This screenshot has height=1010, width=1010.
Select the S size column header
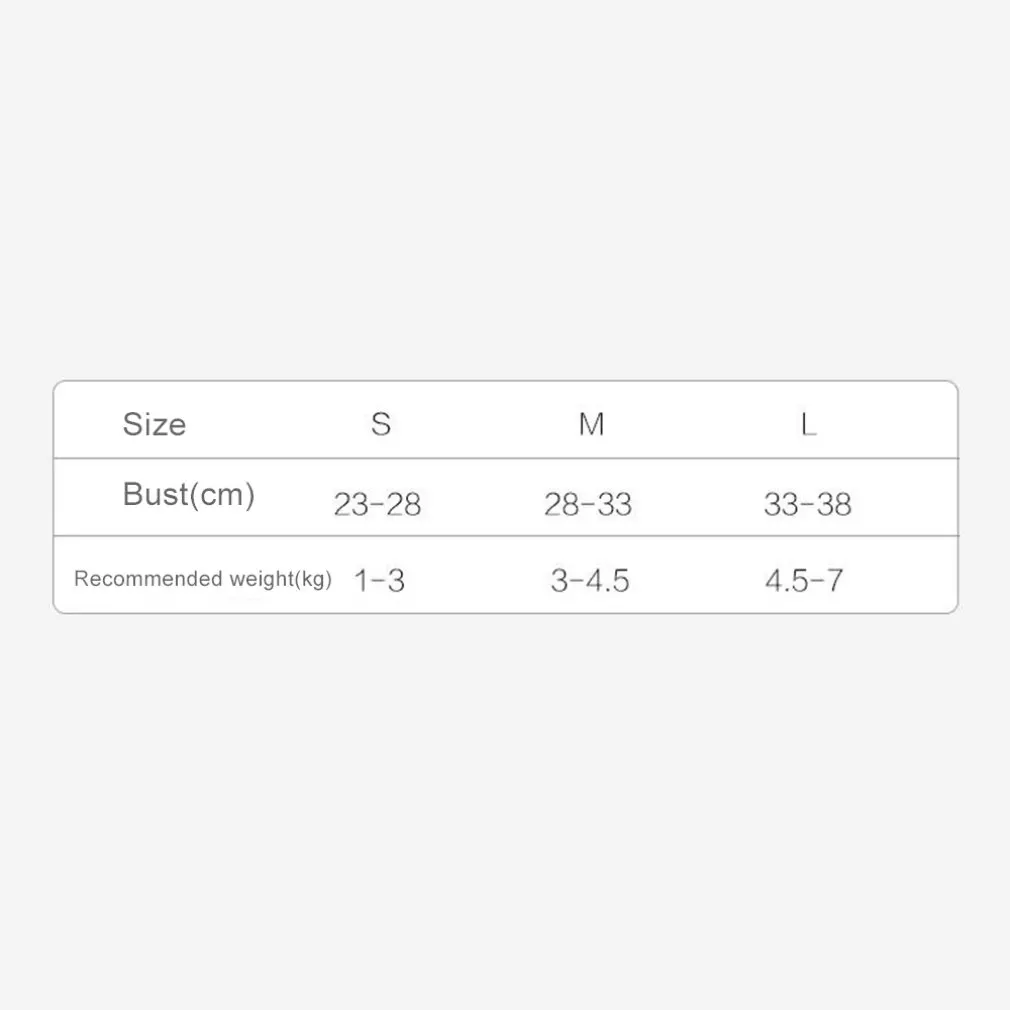(x=380, y=424)
